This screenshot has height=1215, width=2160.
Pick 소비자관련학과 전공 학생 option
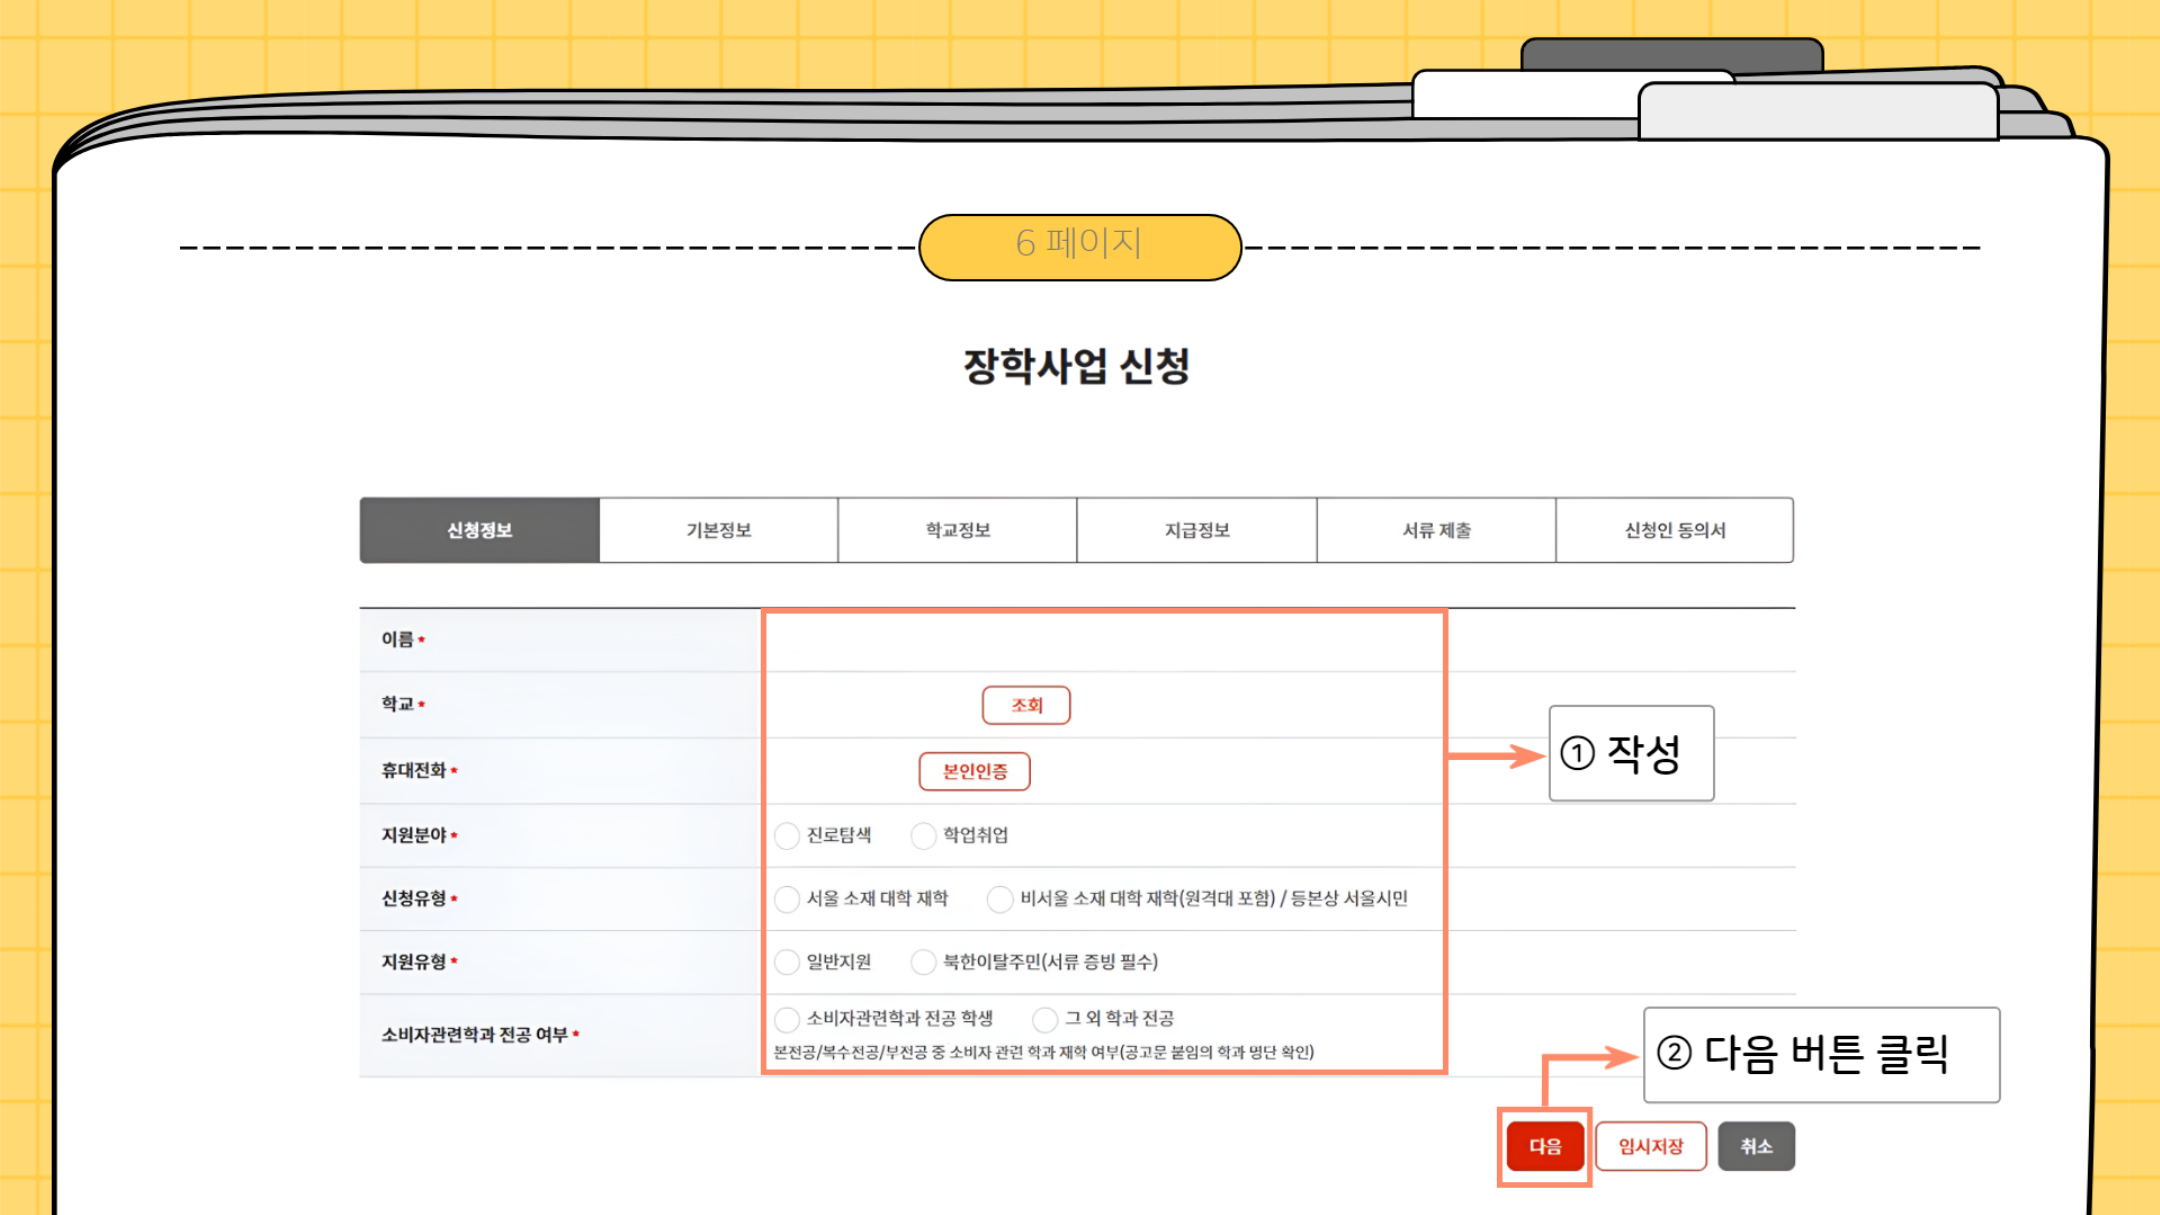click(x=787, y=1019)
